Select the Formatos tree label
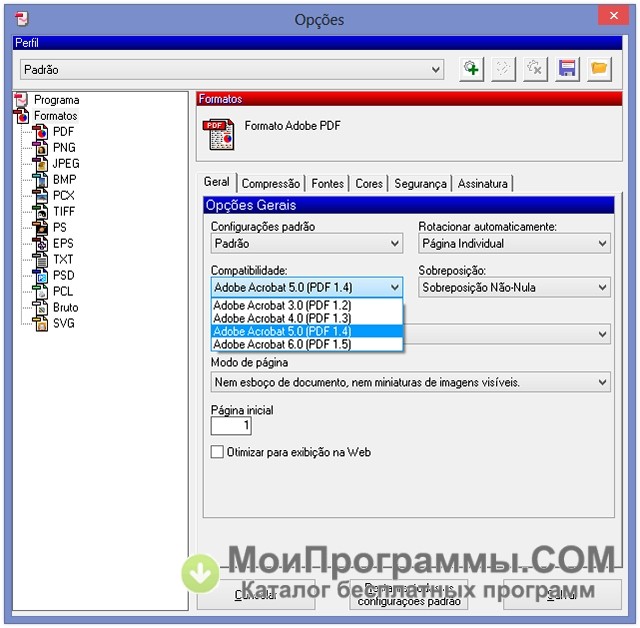Image resolution: width=640 pixels, height=628 pixels. pos(56,116)
